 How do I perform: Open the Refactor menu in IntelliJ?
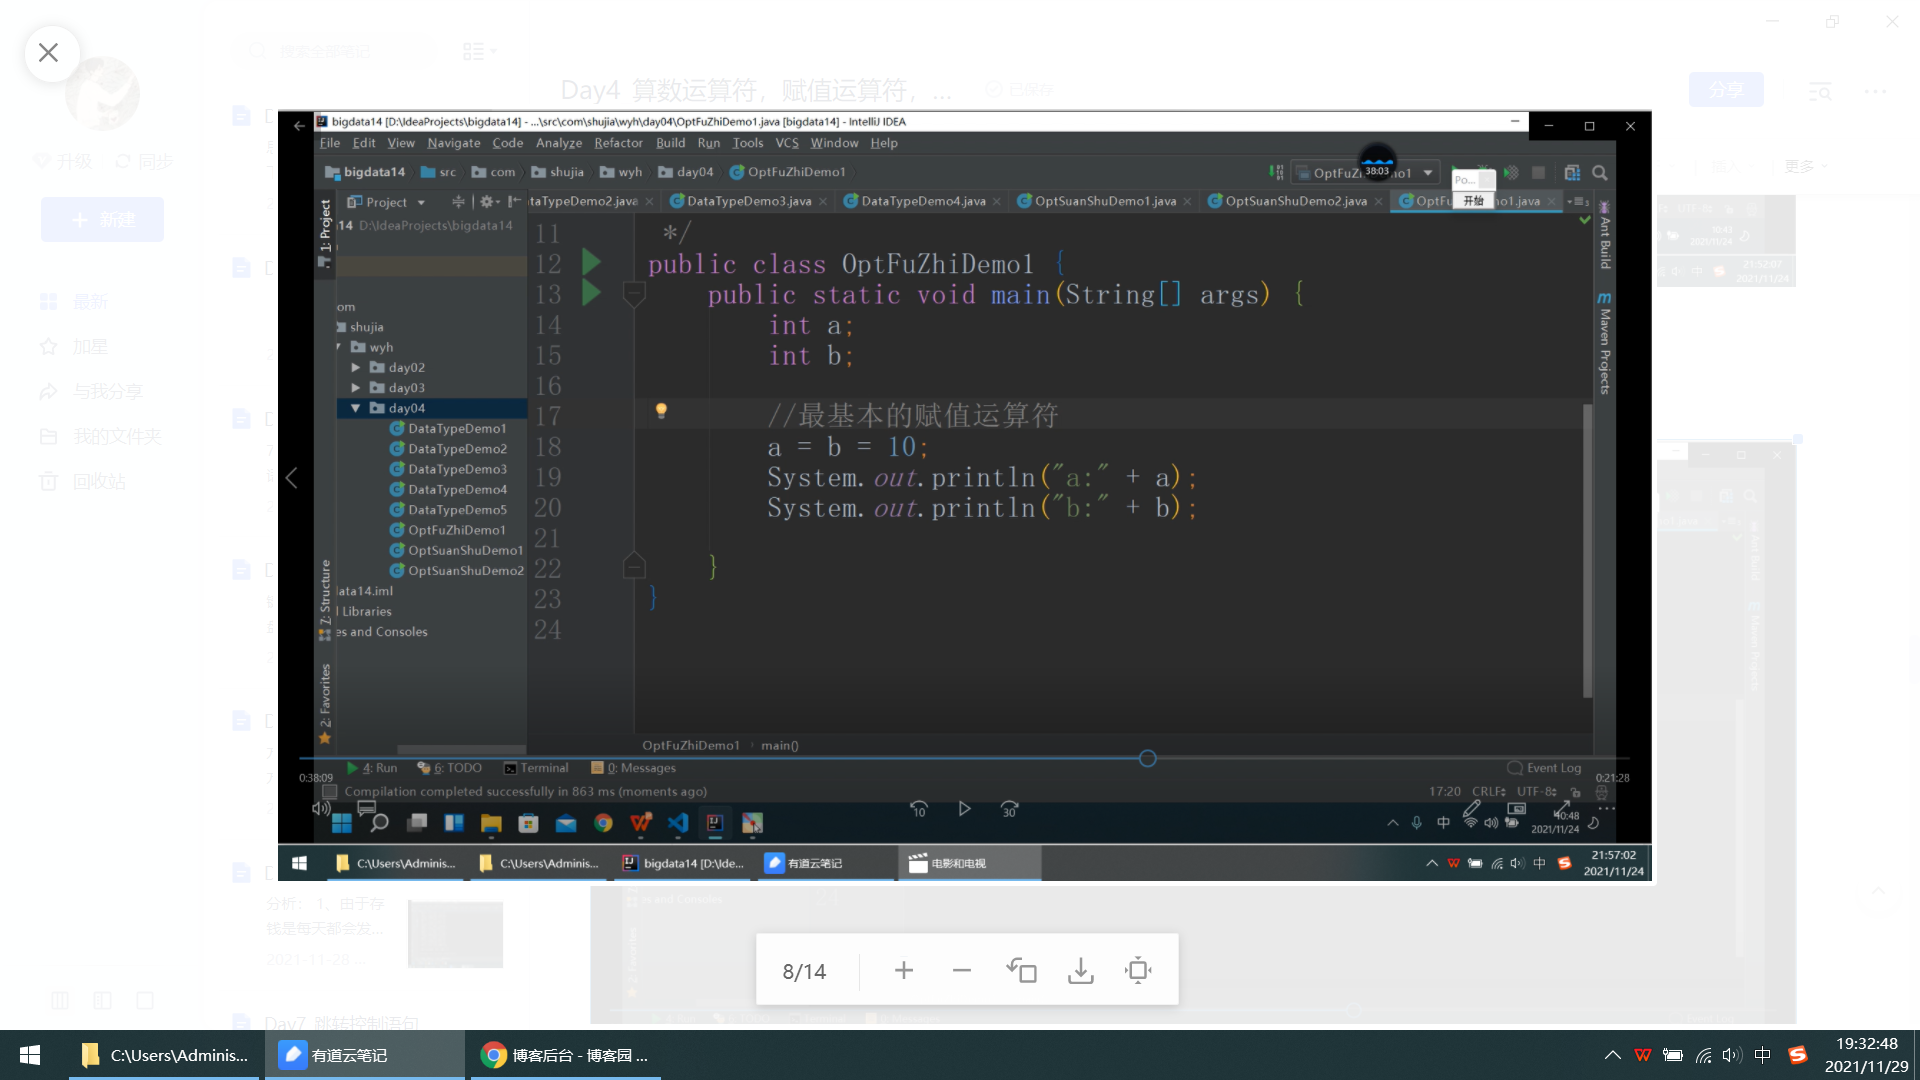(618, 143)
